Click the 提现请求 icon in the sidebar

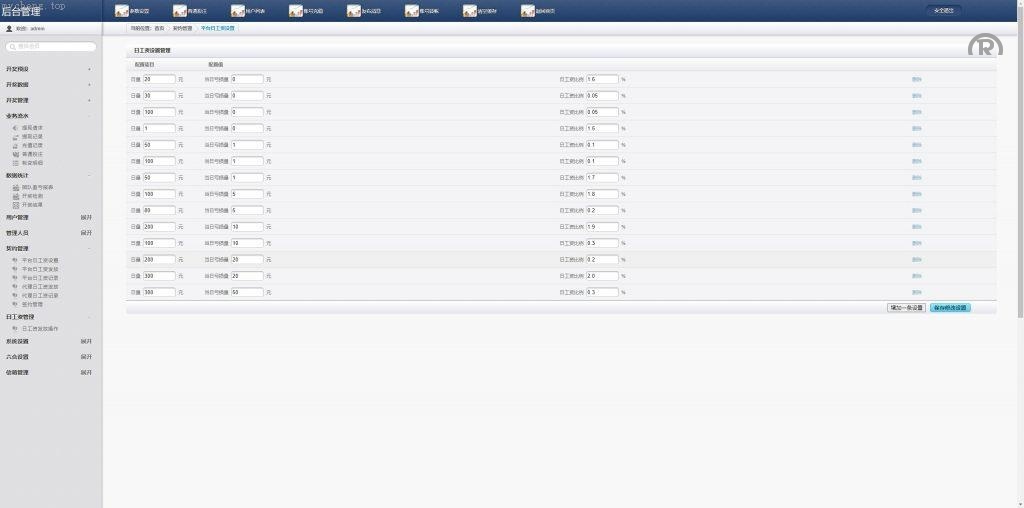[15, 128]
